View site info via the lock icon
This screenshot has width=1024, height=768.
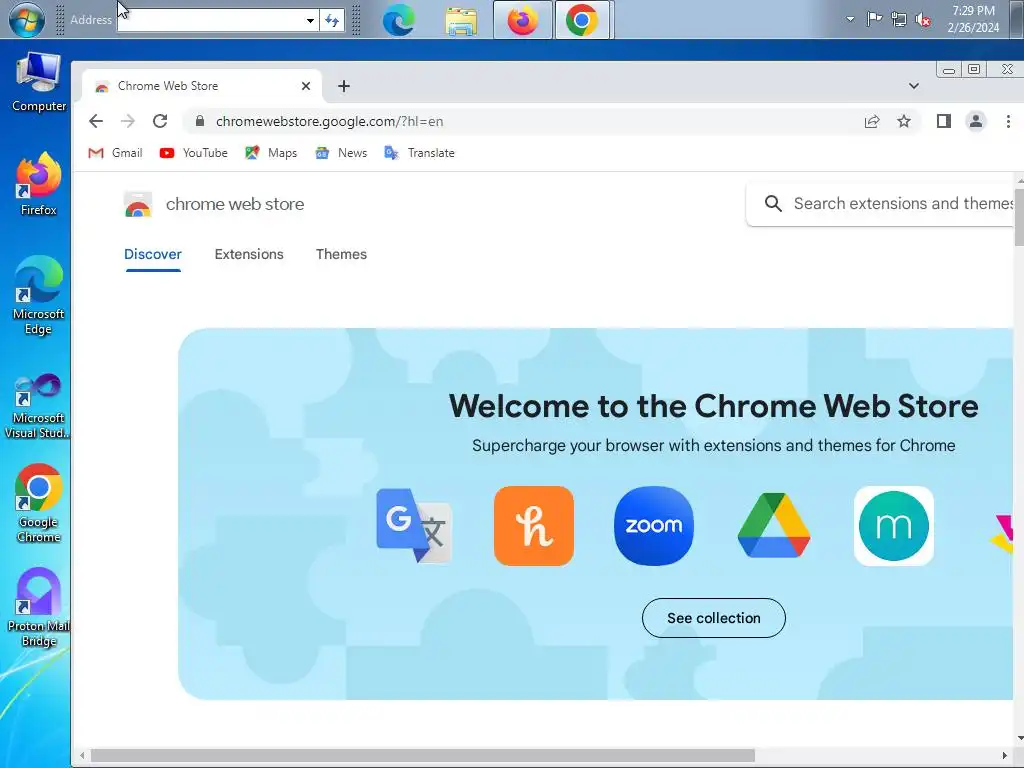(x=200, y=121)
